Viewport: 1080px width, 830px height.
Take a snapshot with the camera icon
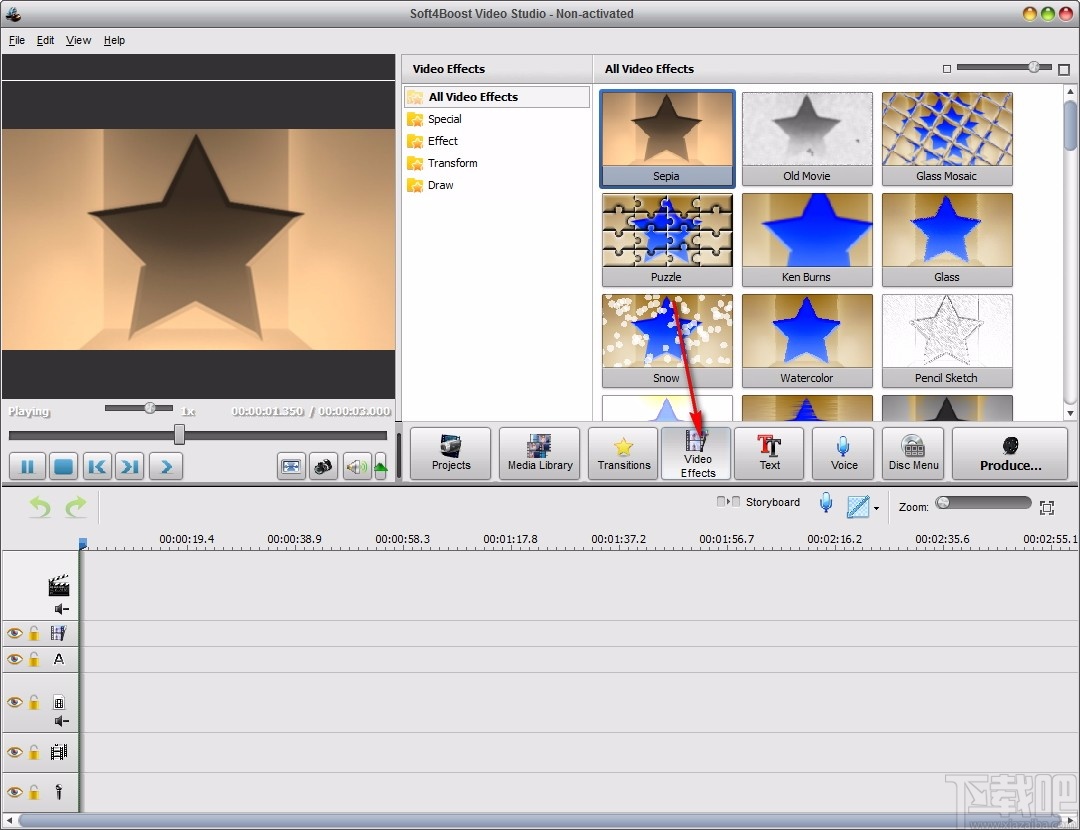(x=323, y=466)
